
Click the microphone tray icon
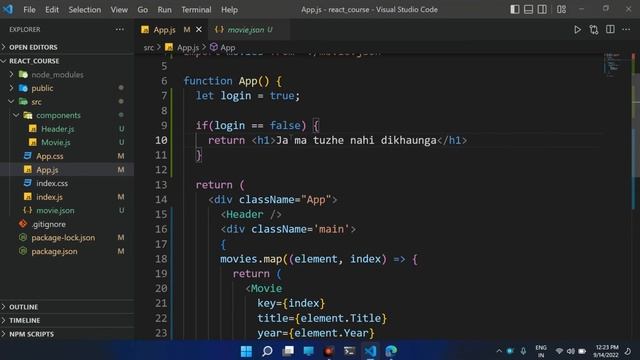523,351
